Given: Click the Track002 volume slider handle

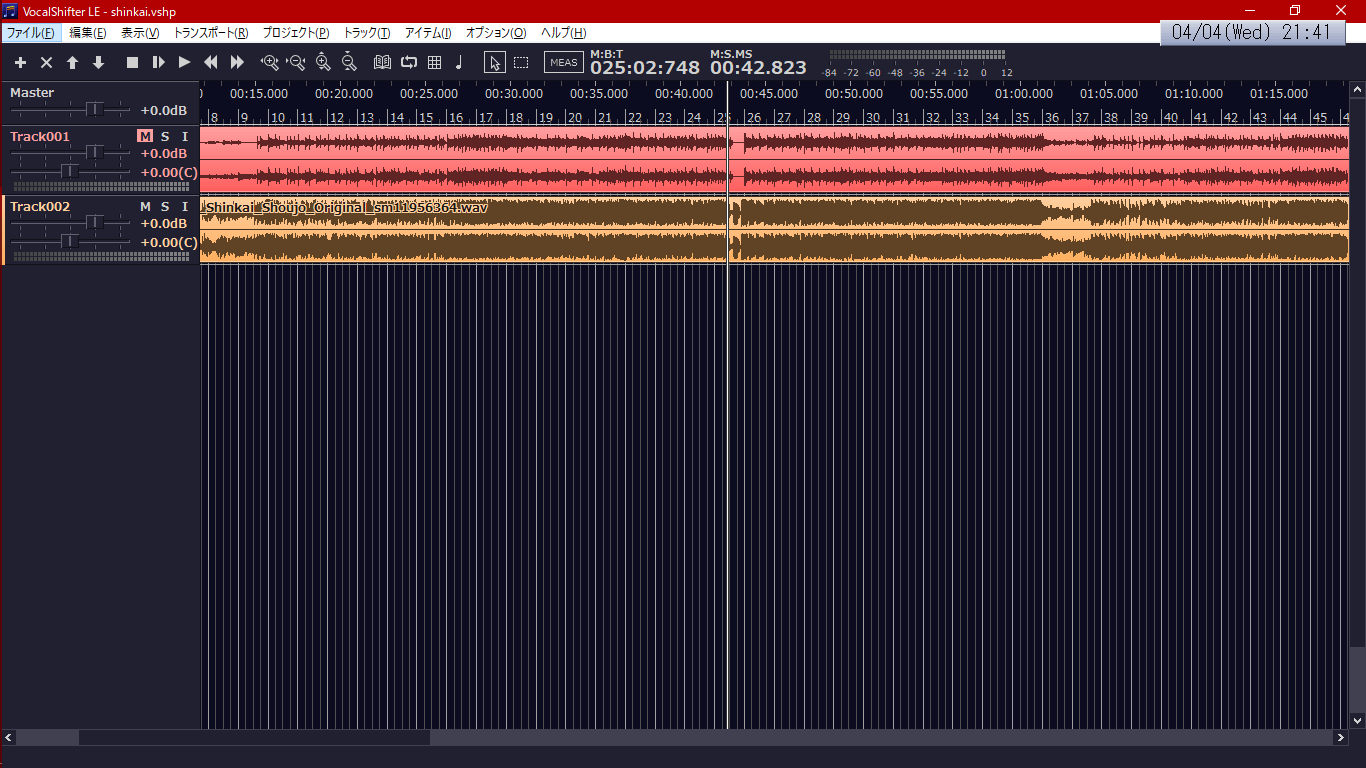Looking at the screenshot, I should click(x=95, y=222).
